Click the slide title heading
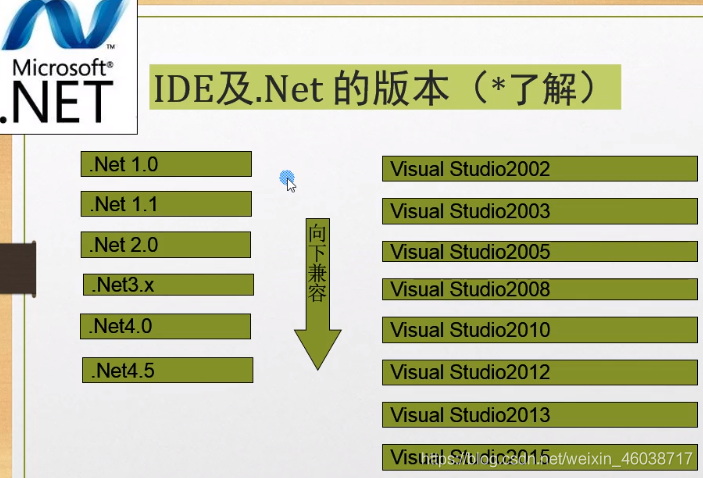This screenshot has height=478, width=703. pyautogui.click(x=385, y=87)
